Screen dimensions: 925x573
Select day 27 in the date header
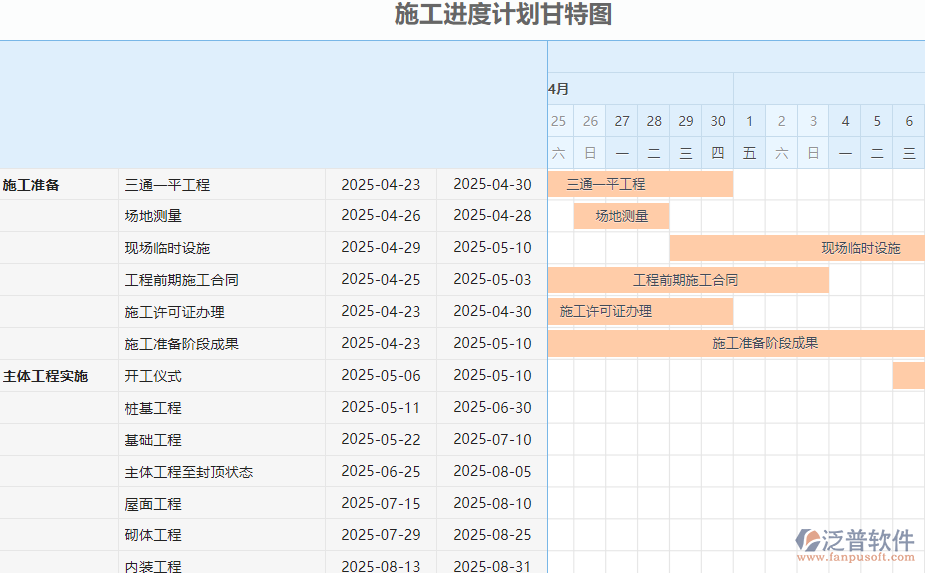(x=622, y=121)
